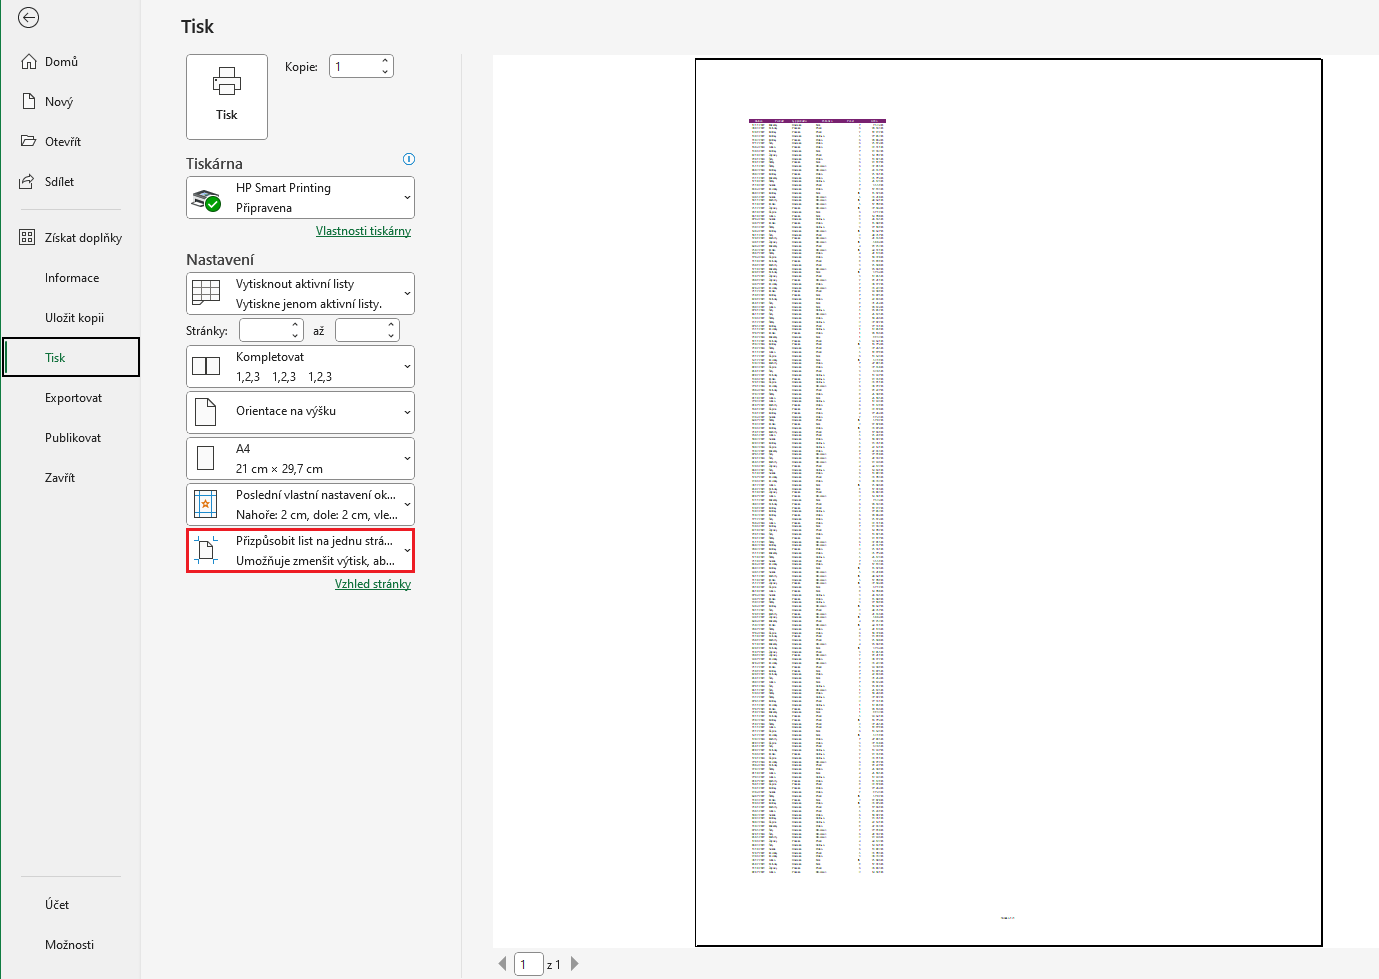
Task: Increase the 'až' end page value
Action: (x=391, y=325)
